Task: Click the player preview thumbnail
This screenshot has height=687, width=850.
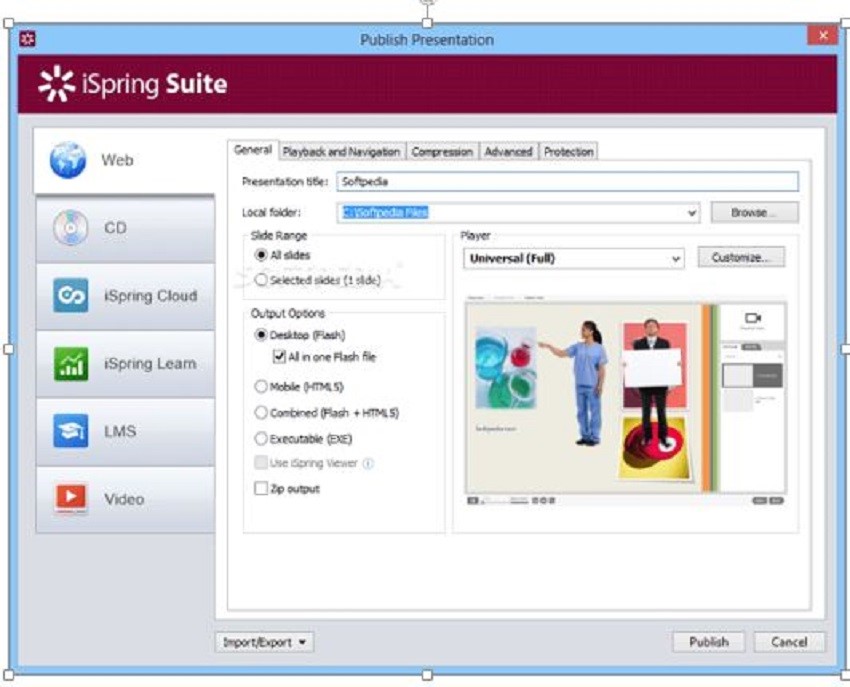Action: [626, 400]
